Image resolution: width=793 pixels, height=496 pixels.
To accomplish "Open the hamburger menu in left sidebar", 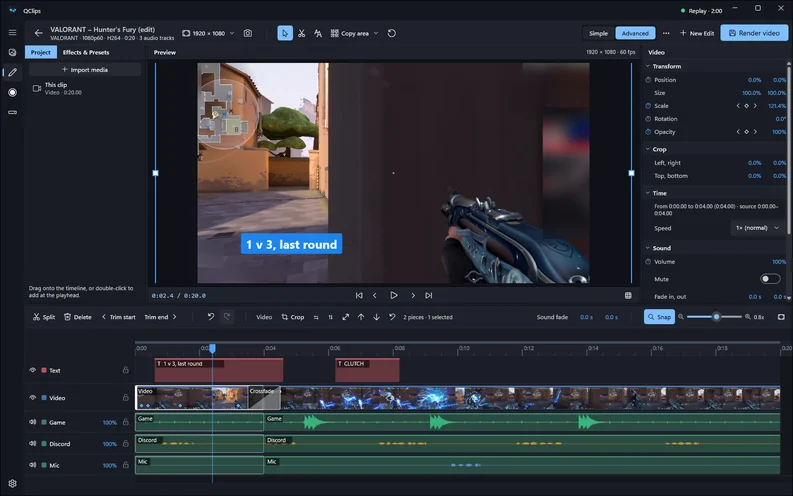I will (12, 32).
